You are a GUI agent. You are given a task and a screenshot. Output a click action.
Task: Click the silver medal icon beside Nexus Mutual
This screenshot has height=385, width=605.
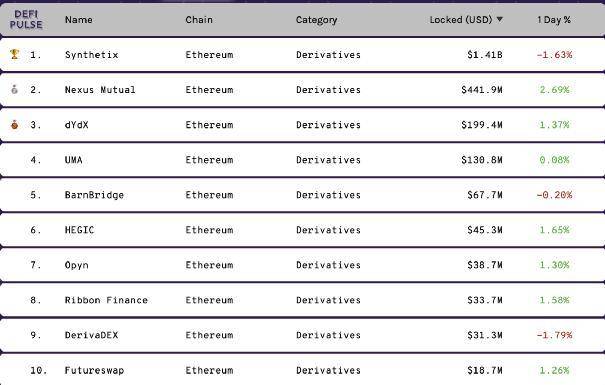[x=15, y=89]
